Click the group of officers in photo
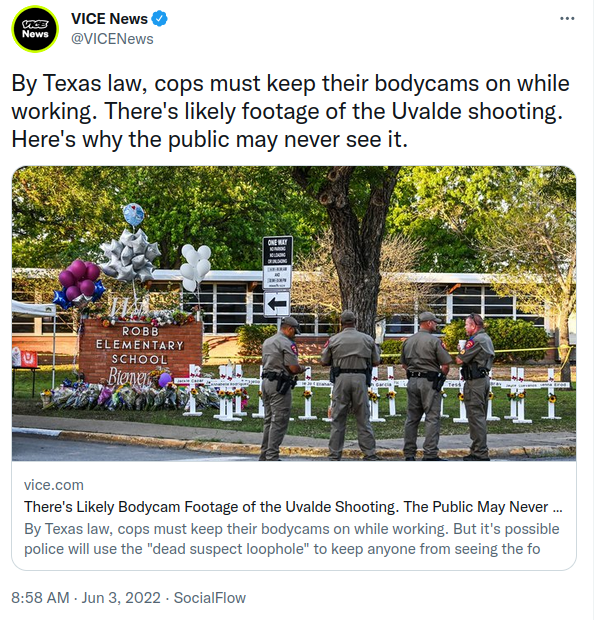This screenshot has width=599, height=620. (x=377, y=386)
